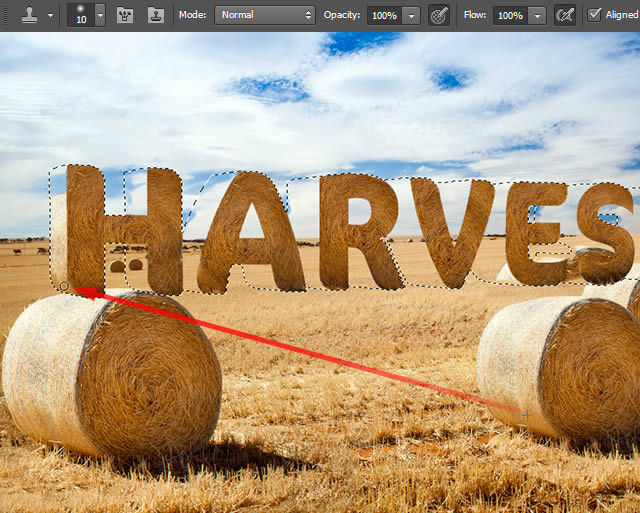
Task: Click the Flow label text
Action: click(x=475, y=15)
